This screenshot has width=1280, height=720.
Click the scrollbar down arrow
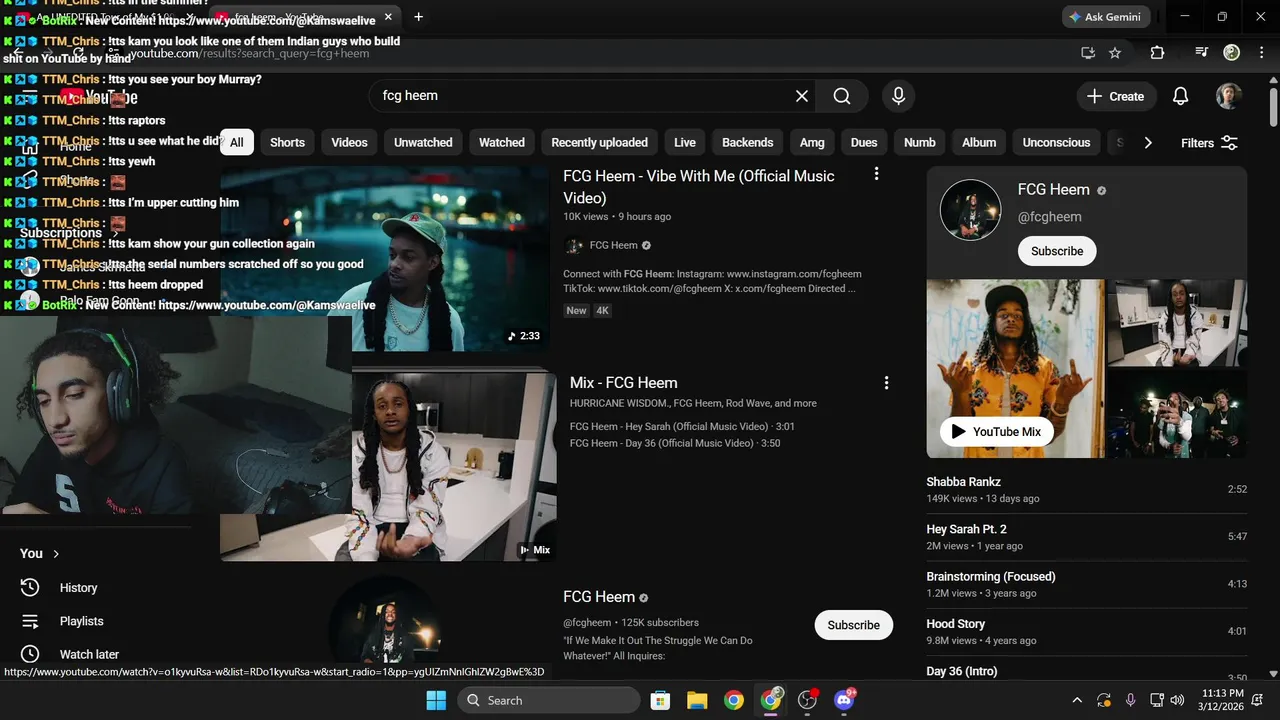pos(1272,674)
